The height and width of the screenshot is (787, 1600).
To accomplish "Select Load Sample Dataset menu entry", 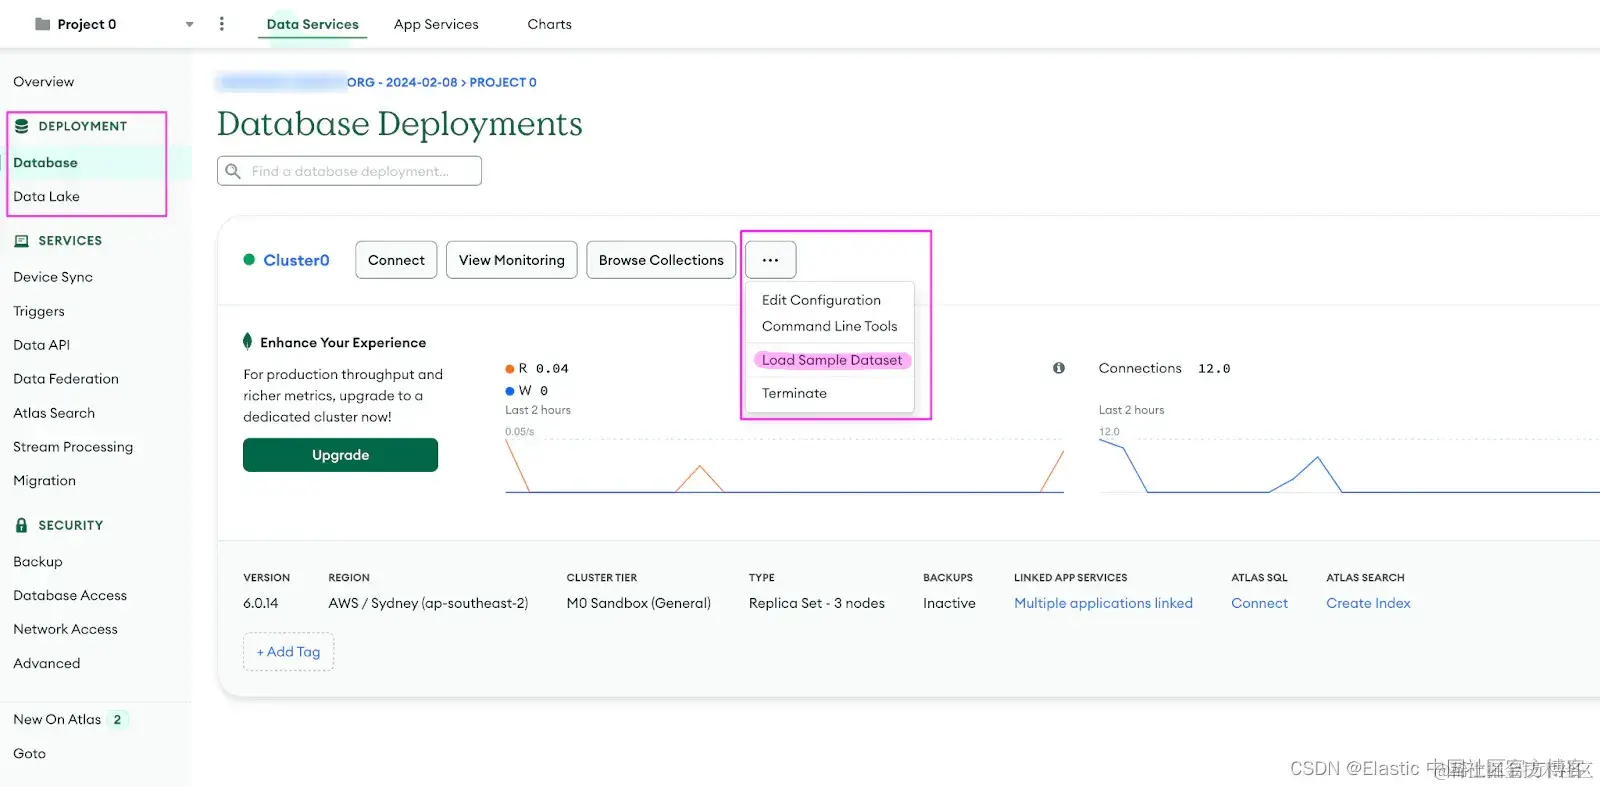I will (832, 360).
